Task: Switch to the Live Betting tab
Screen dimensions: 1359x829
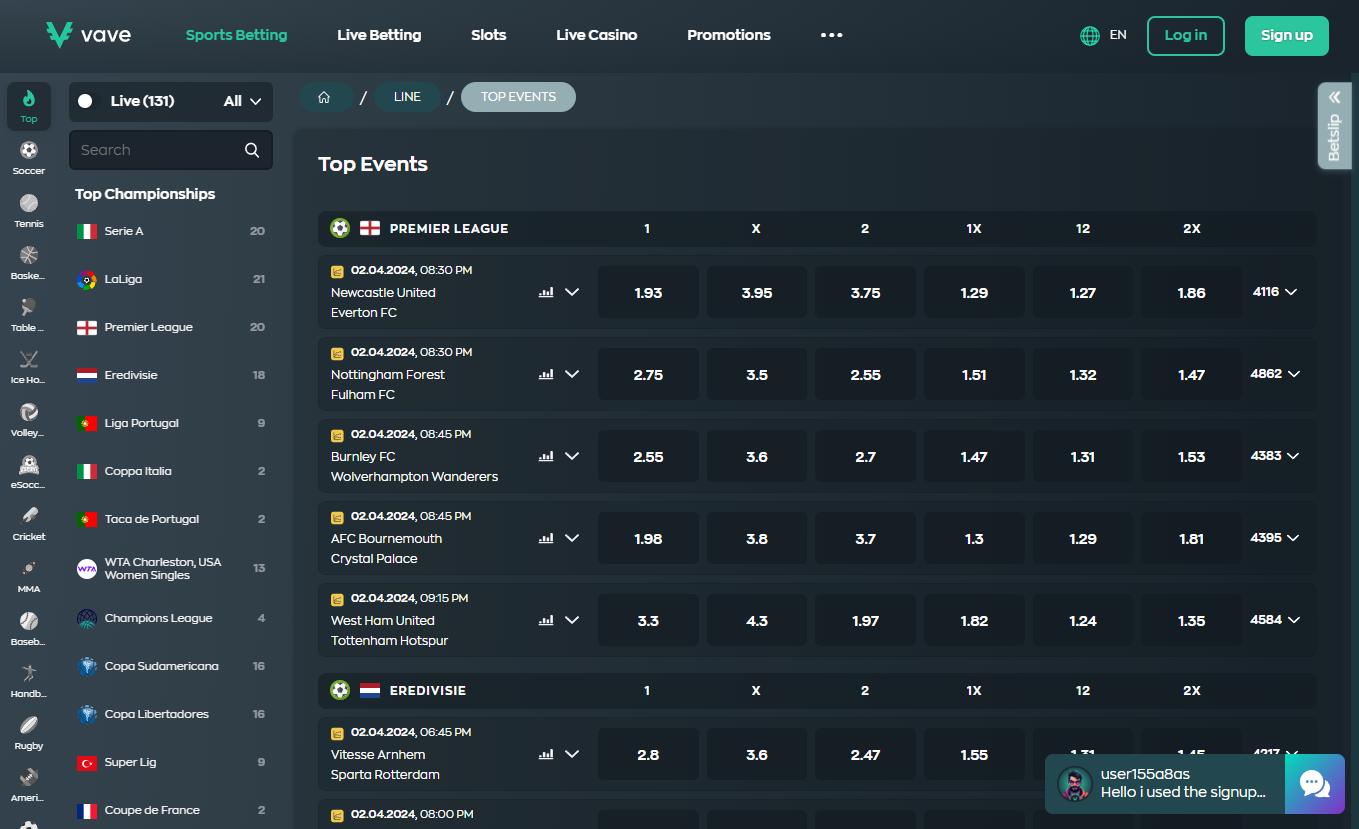Action: click(379, 35)
